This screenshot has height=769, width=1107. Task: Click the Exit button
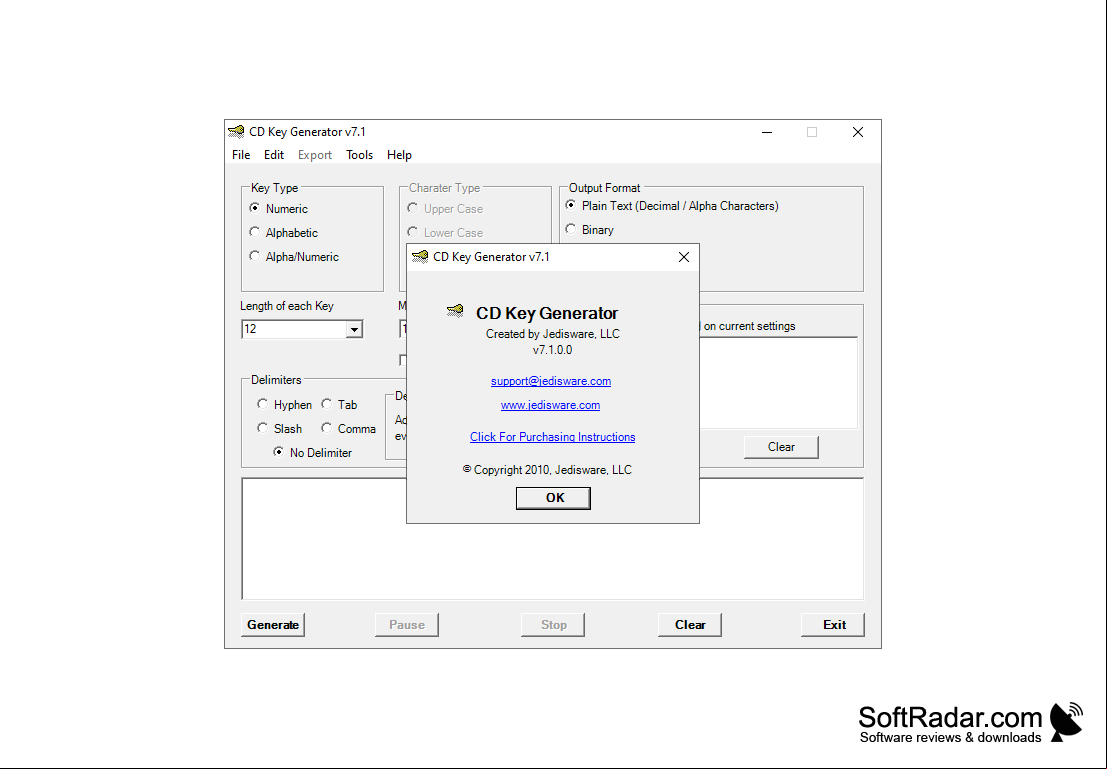833,625
